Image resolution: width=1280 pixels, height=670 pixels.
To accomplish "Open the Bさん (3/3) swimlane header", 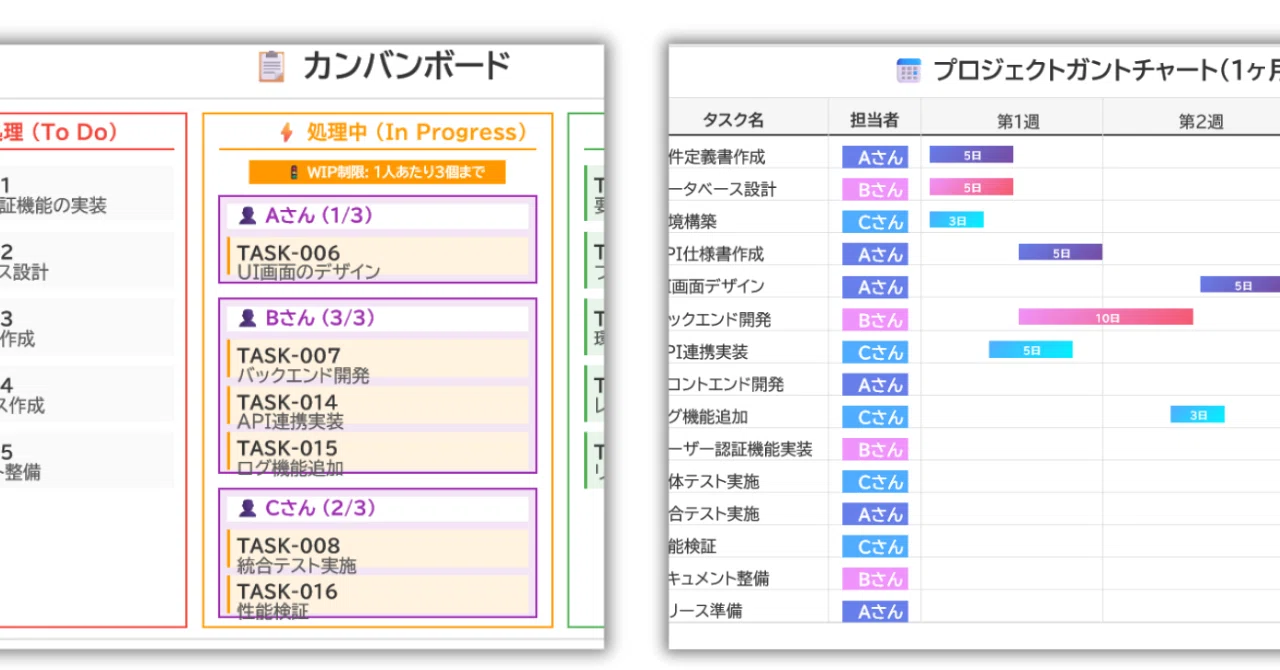I will [x=378, y=318].
